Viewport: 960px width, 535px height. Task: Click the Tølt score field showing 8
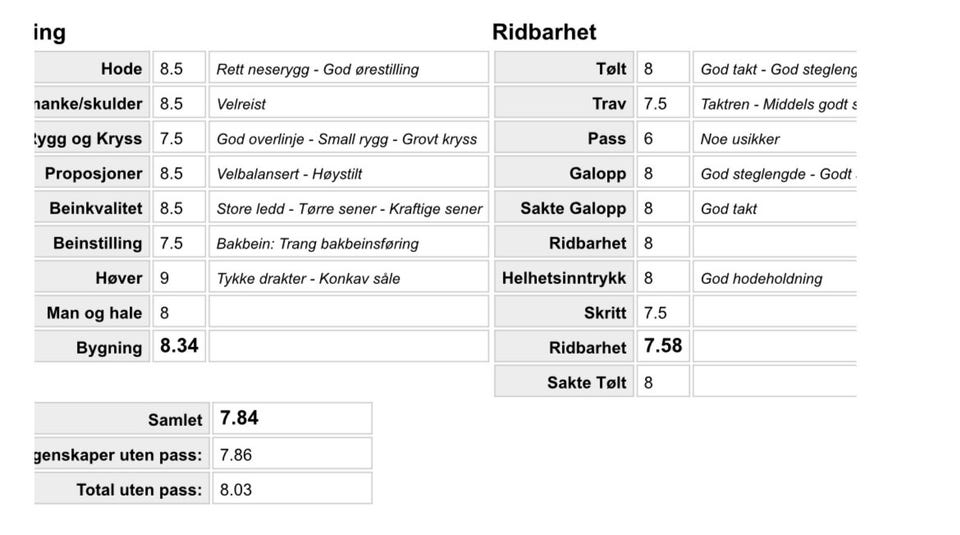(662, 69)
